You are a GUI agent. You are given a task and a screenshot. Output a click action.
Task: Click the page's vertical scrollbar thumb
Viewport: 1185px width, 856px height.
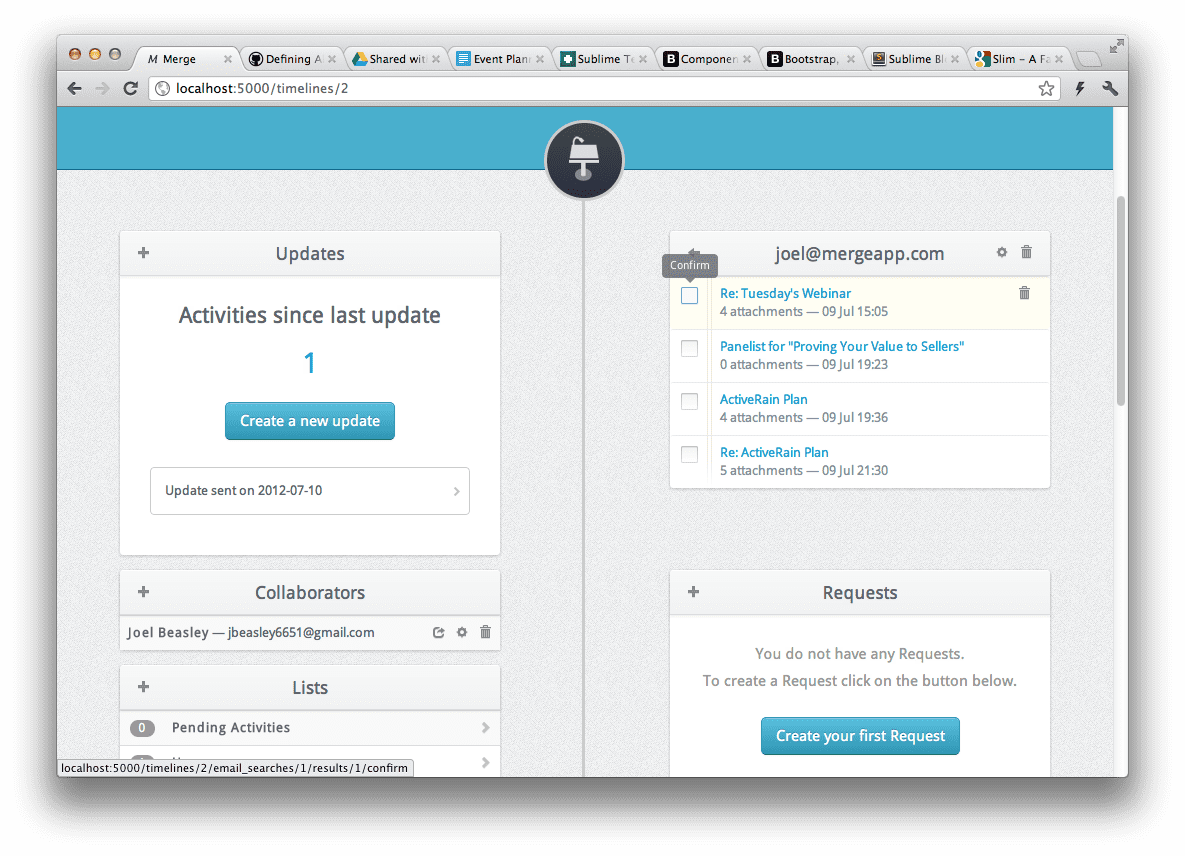point(1120,300)
